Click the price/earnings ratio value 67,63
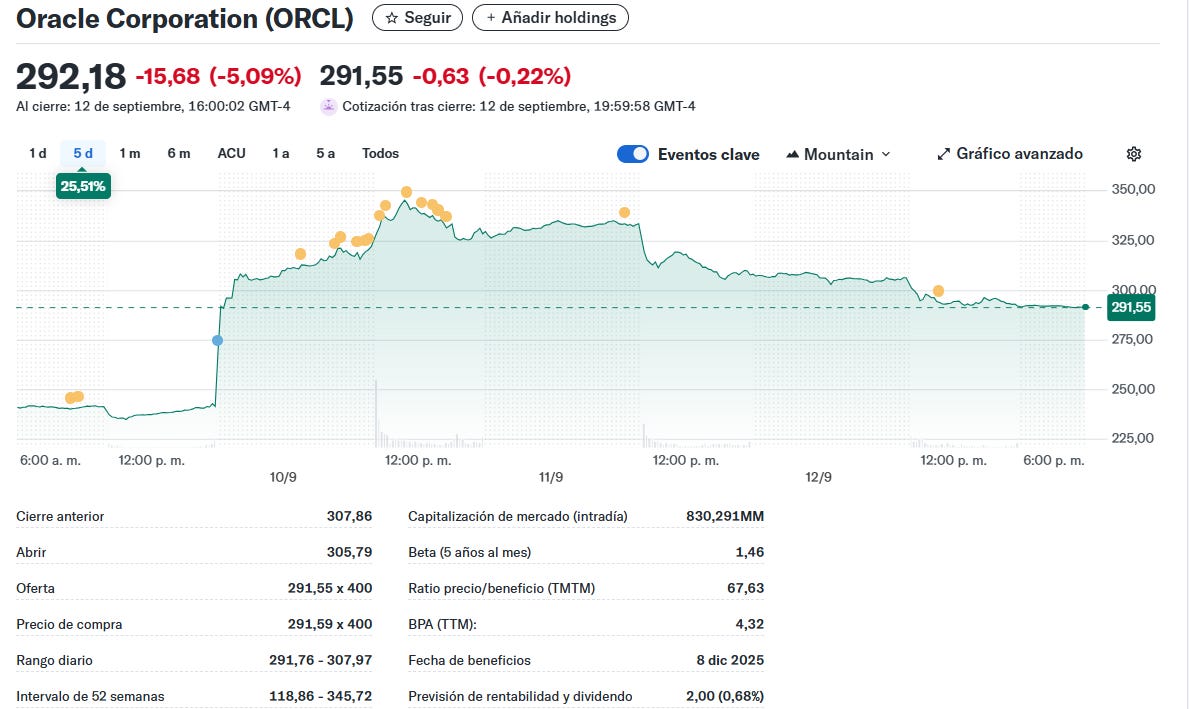Image resolution: width=1189 pixels, height=709 pixels. [x=745, y=588]
